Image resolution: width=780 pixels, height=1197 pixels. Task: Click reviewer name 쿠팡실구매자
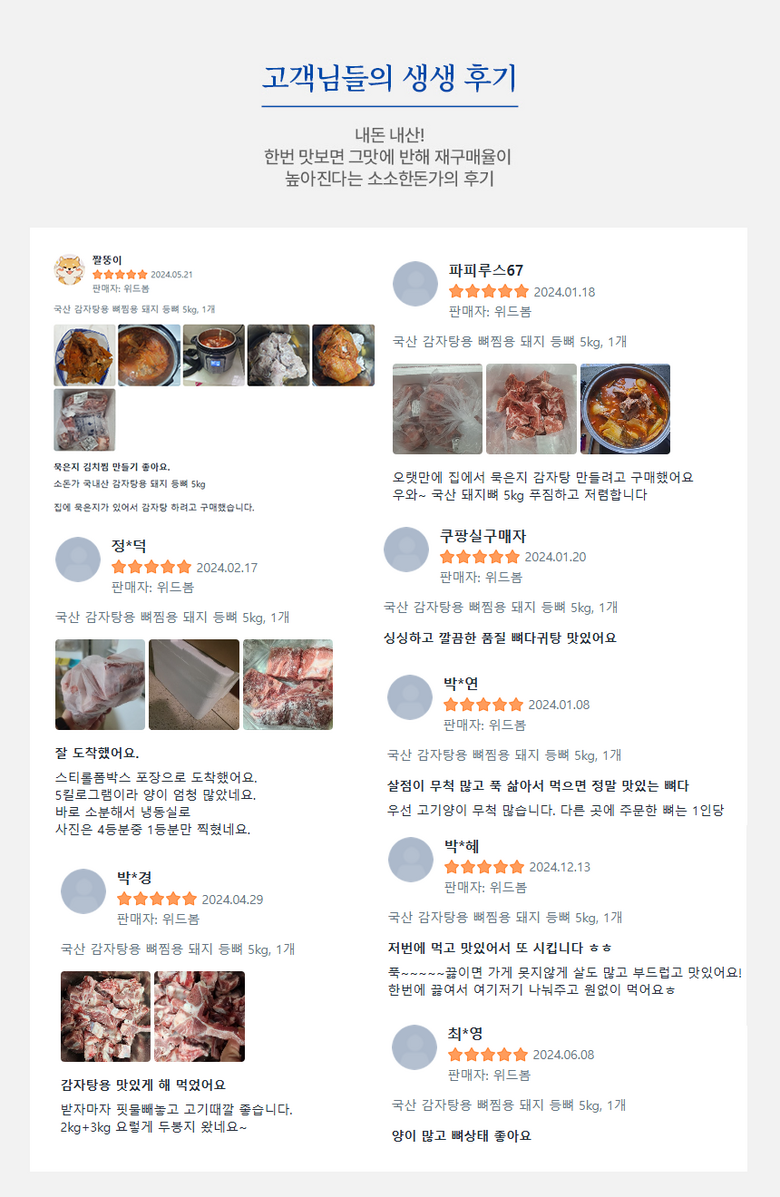482,536
